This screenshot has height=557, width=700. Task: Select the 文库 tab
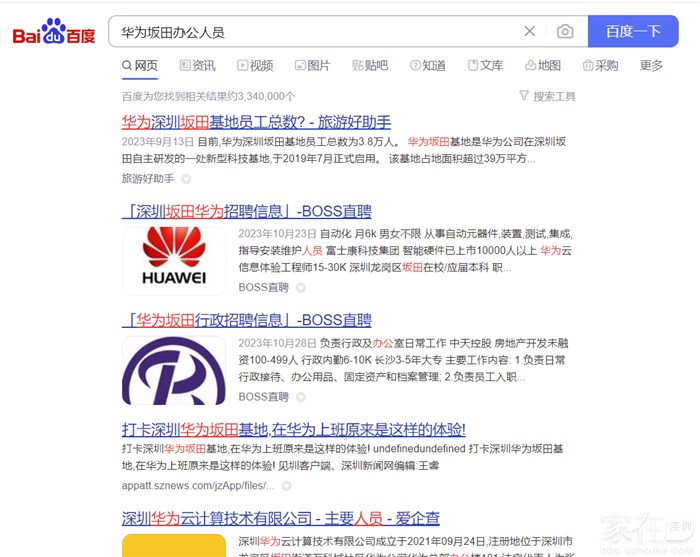(485, 66)
